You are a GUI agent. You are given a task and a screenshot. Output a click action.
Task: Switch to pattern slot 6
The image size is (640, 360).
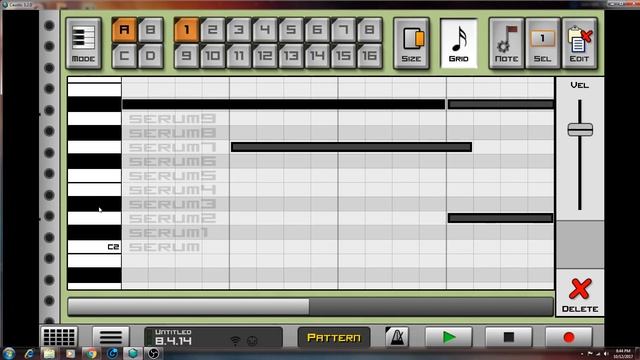317,30
